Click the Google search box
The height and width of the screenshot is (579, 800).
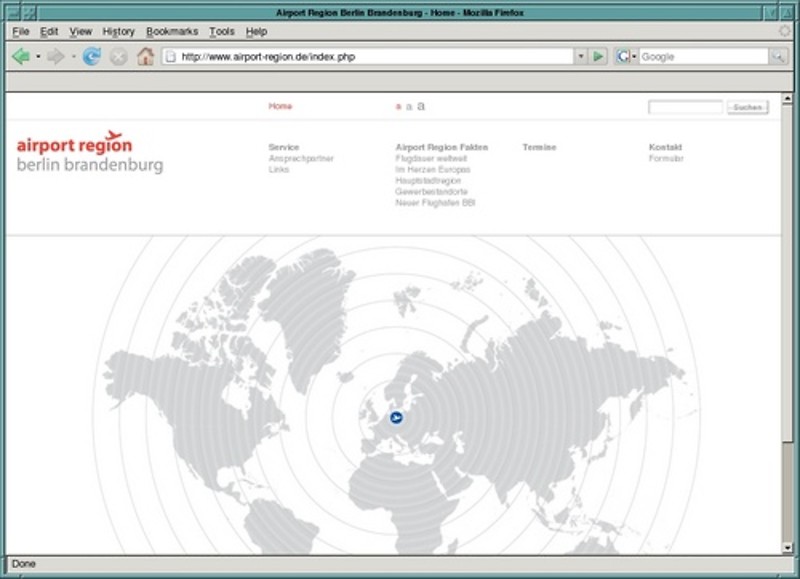703,57
